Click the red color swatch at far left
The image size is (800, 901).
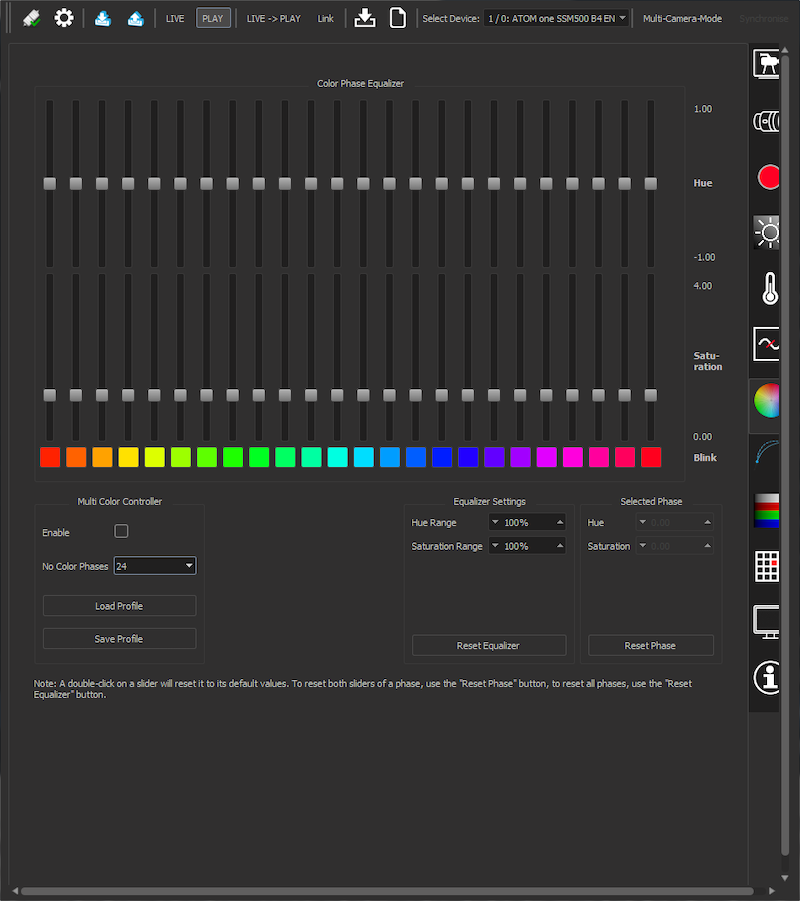pyautogui.click(x=50, y=457)
